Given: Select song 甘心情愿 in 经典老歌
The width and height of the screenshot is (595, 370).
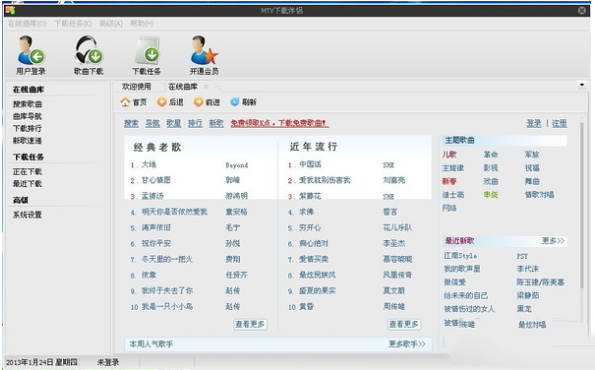Looking at the screenshot, I should point(156,180).
